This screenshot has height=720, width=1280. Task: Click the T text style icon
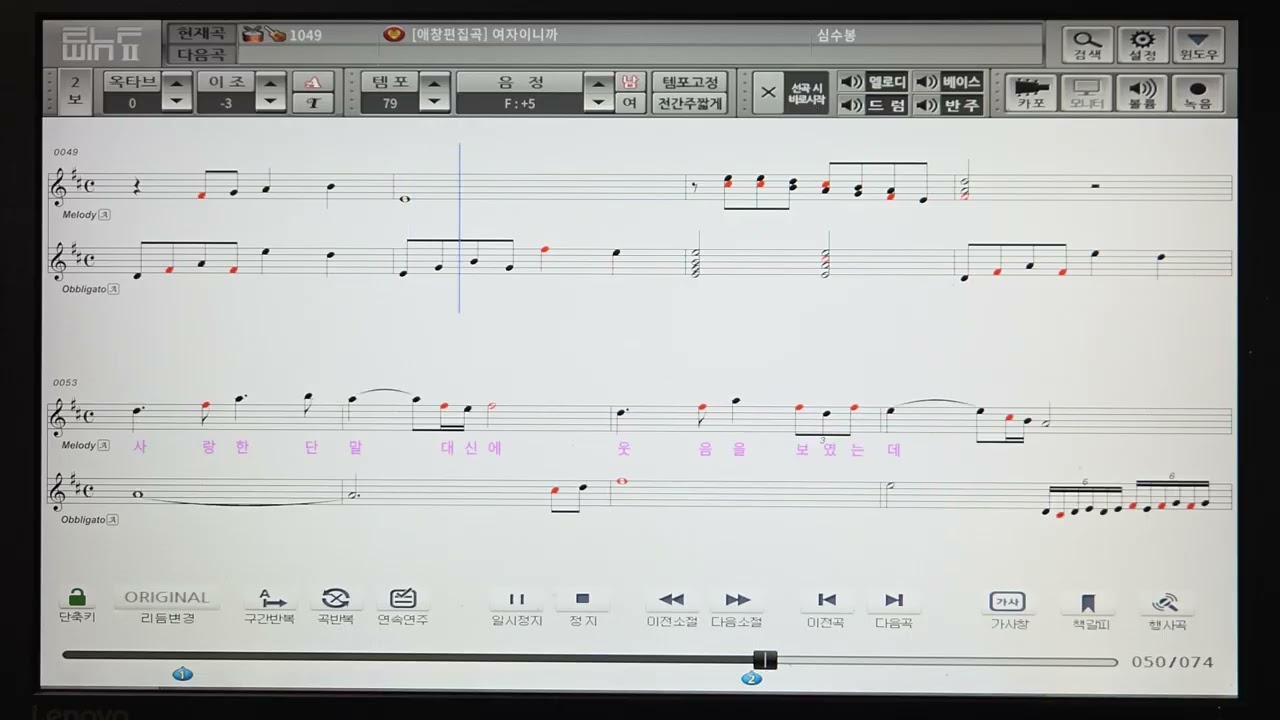[313, 103]
